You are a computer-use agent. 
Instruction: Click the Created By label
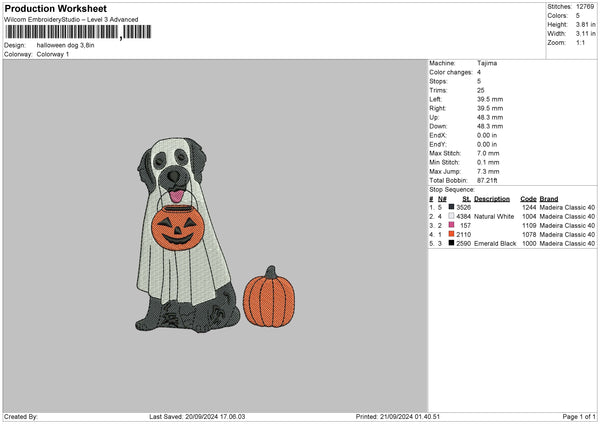21,416
